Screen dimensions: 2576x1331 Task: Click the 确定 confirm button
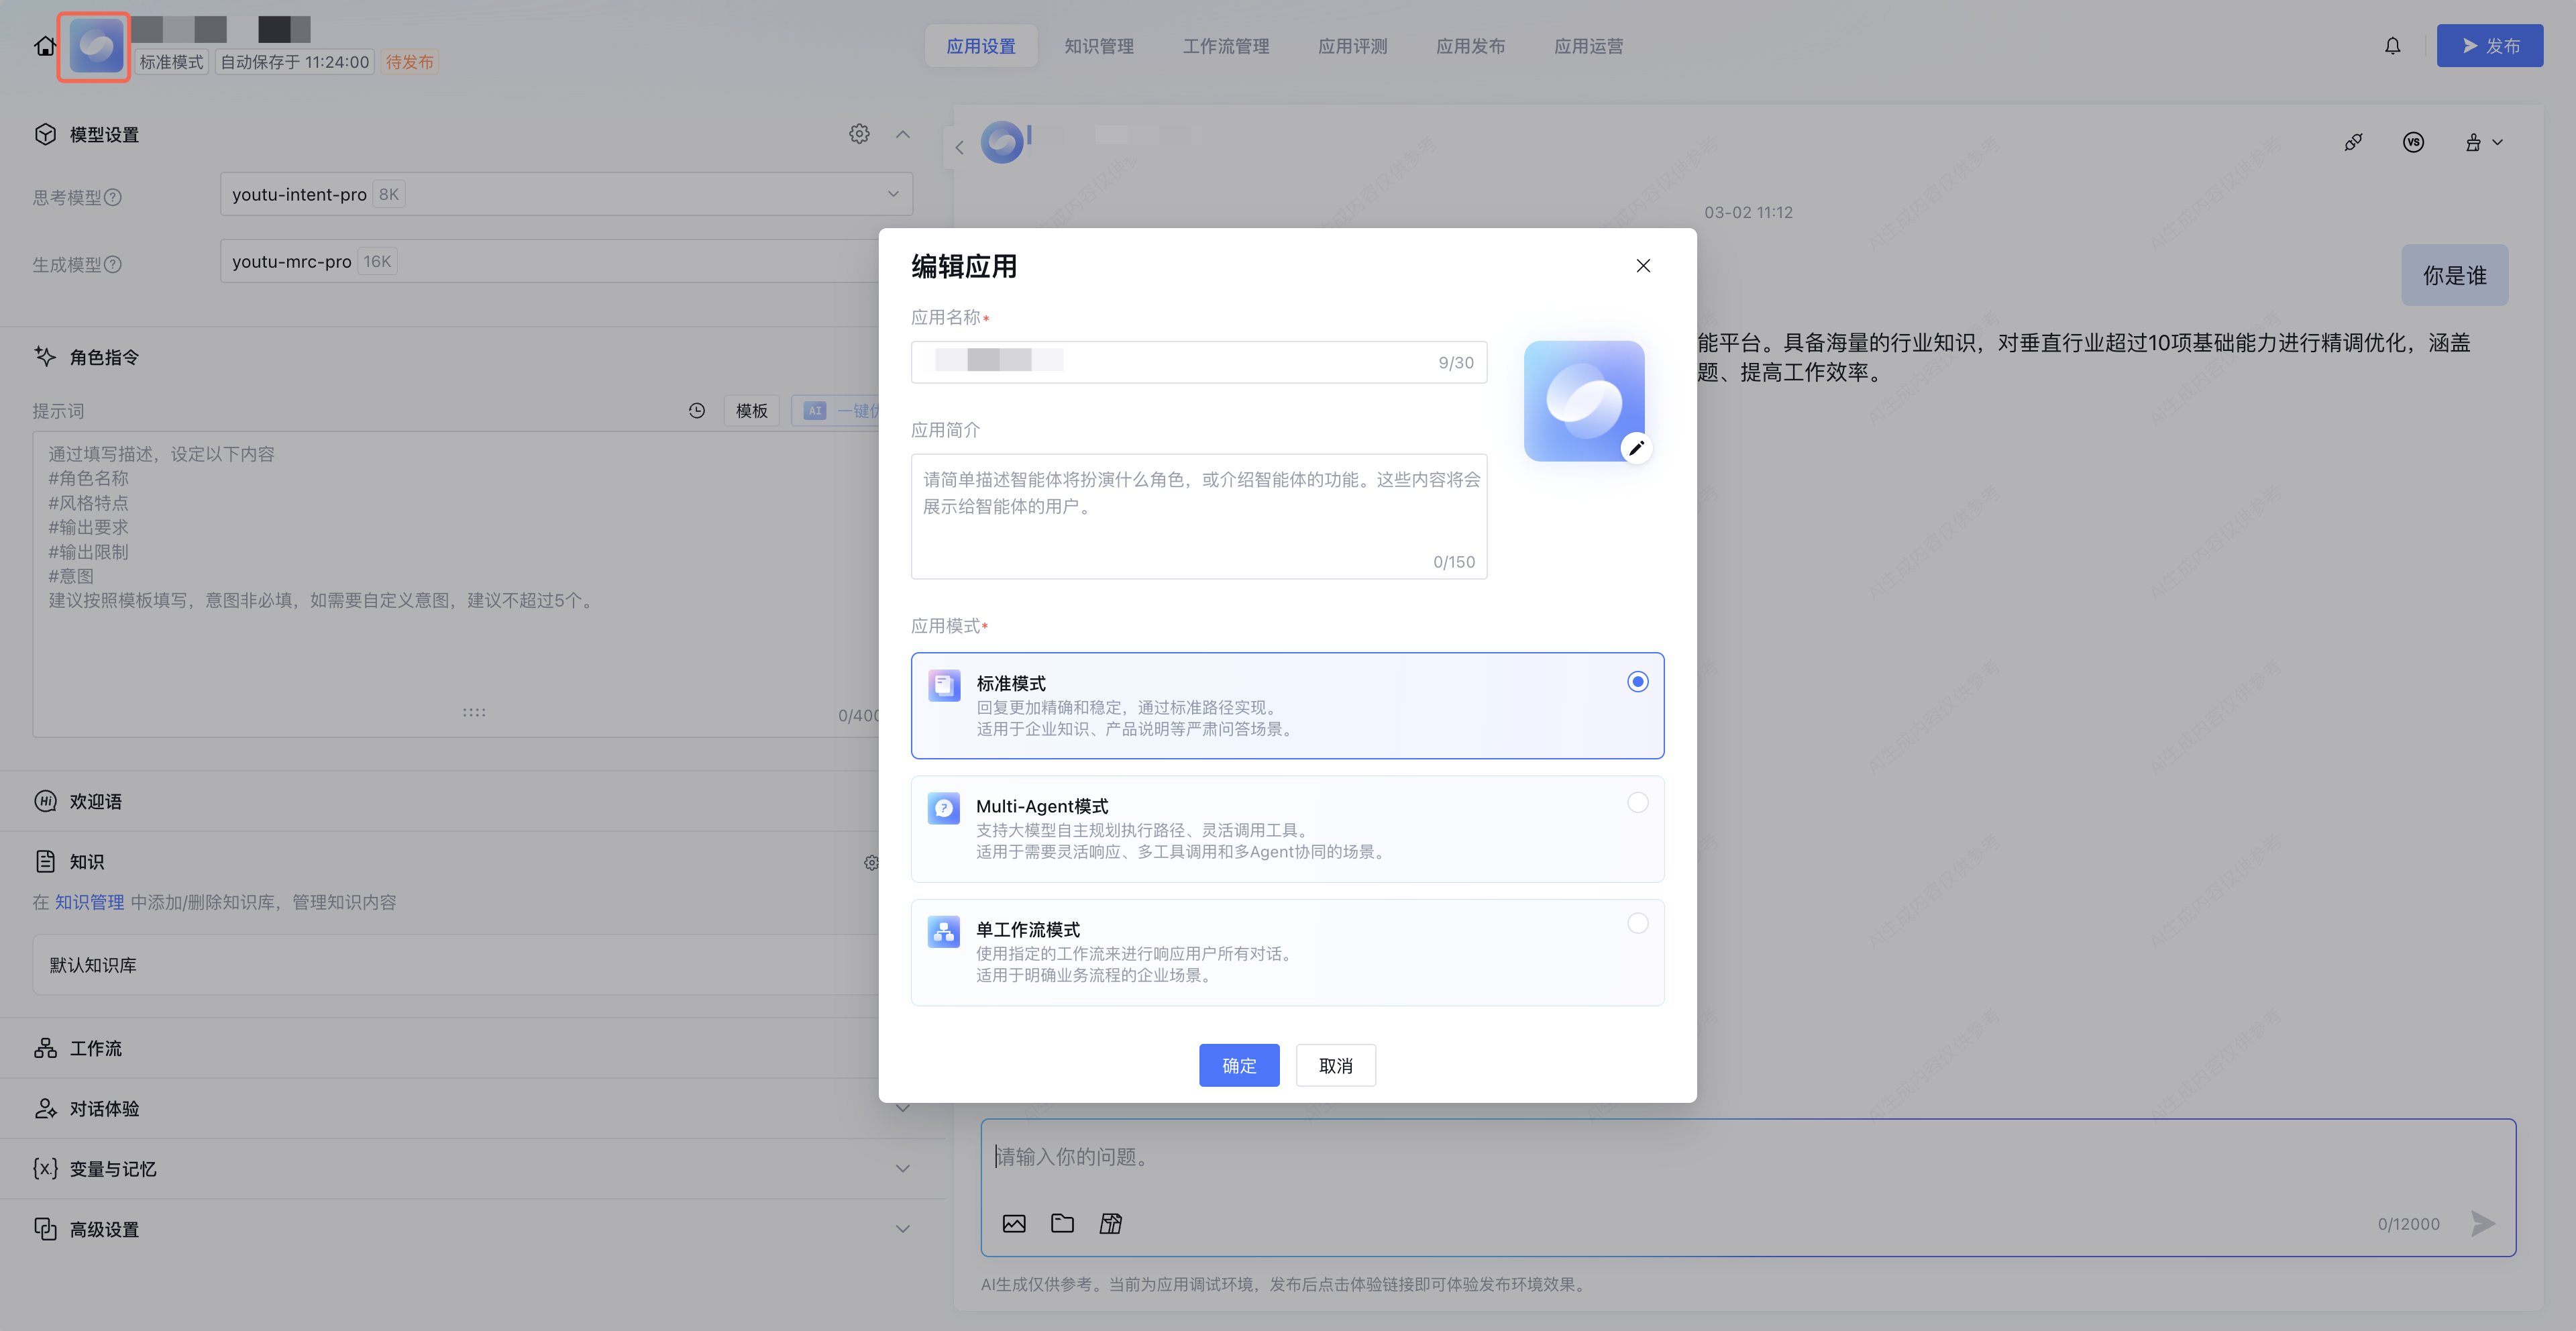(1239, 1065)
